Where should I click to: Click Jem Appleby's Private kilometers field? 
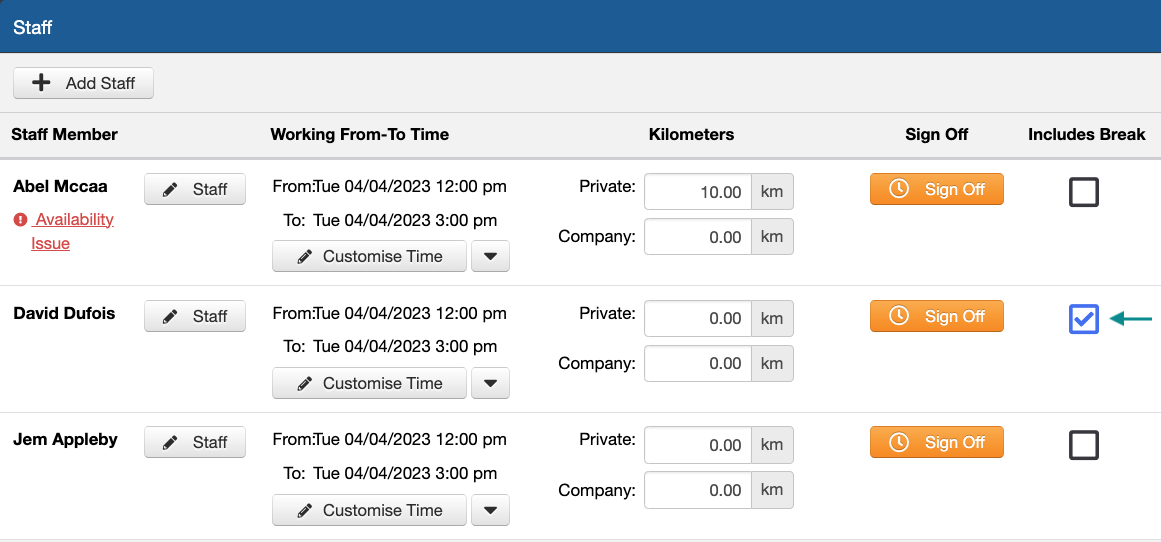pos(697,445)
